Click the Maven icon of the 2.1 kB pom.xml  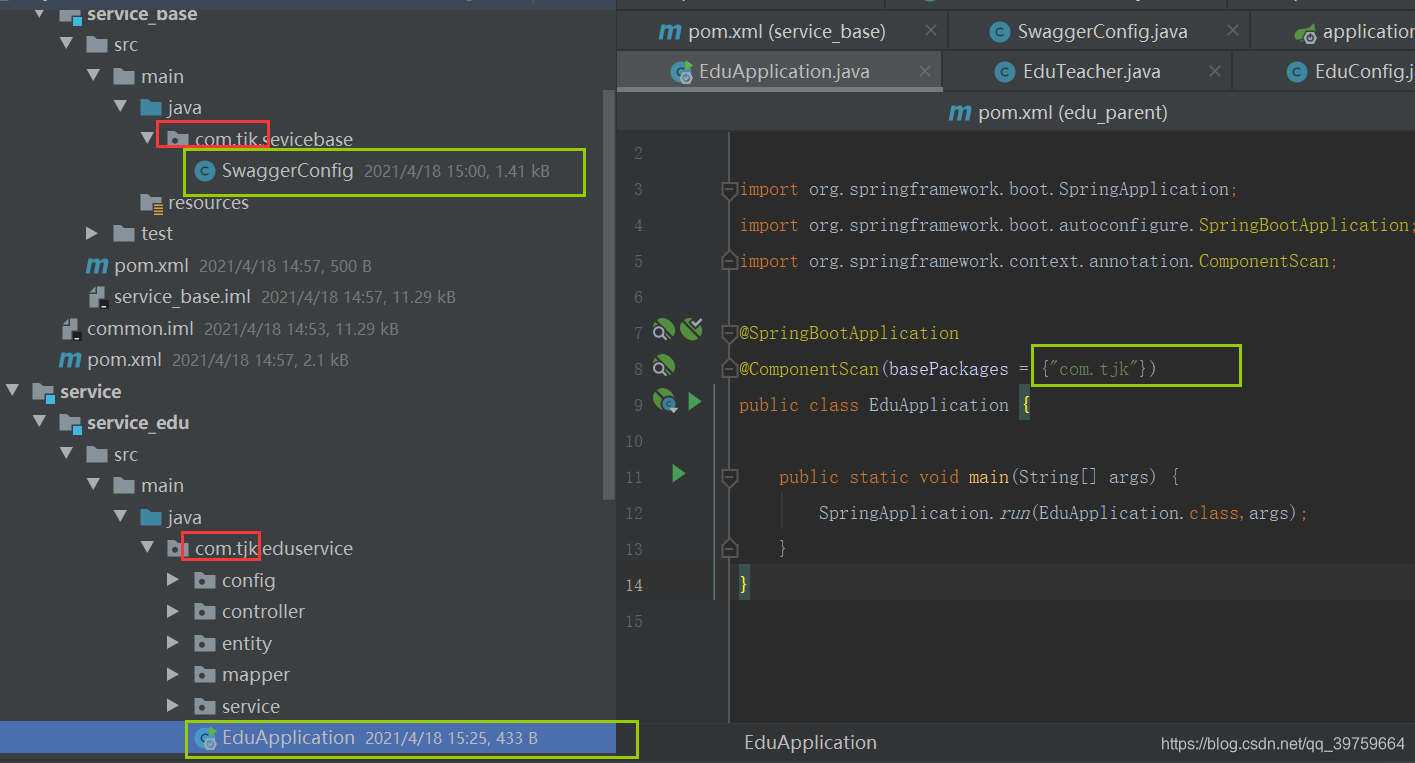[x=70, y=360]
